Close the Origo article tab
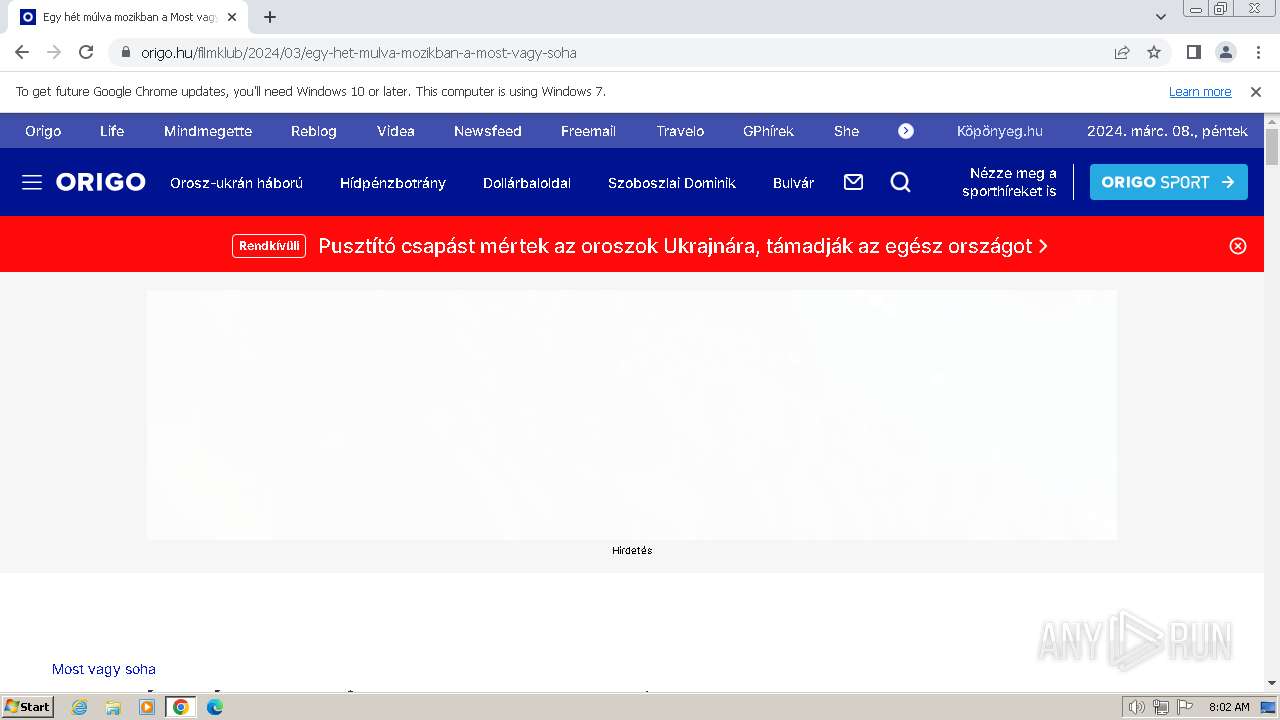This screenshot has width=1280, height=720. tap(232, 17)
